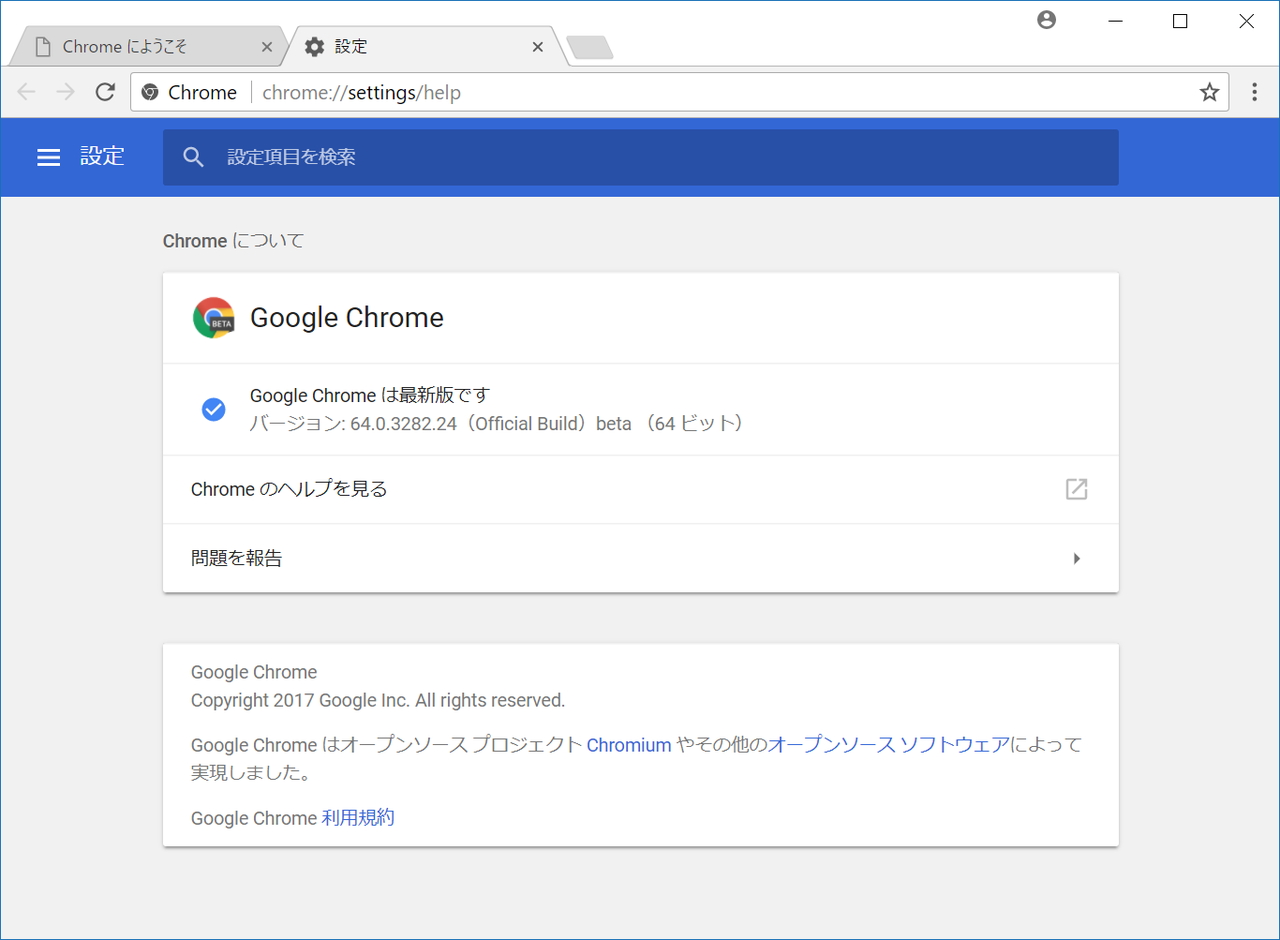The height and width of the screenshot is (940, 1280).
Task: Reload the current page
Action: pos(105,91)
